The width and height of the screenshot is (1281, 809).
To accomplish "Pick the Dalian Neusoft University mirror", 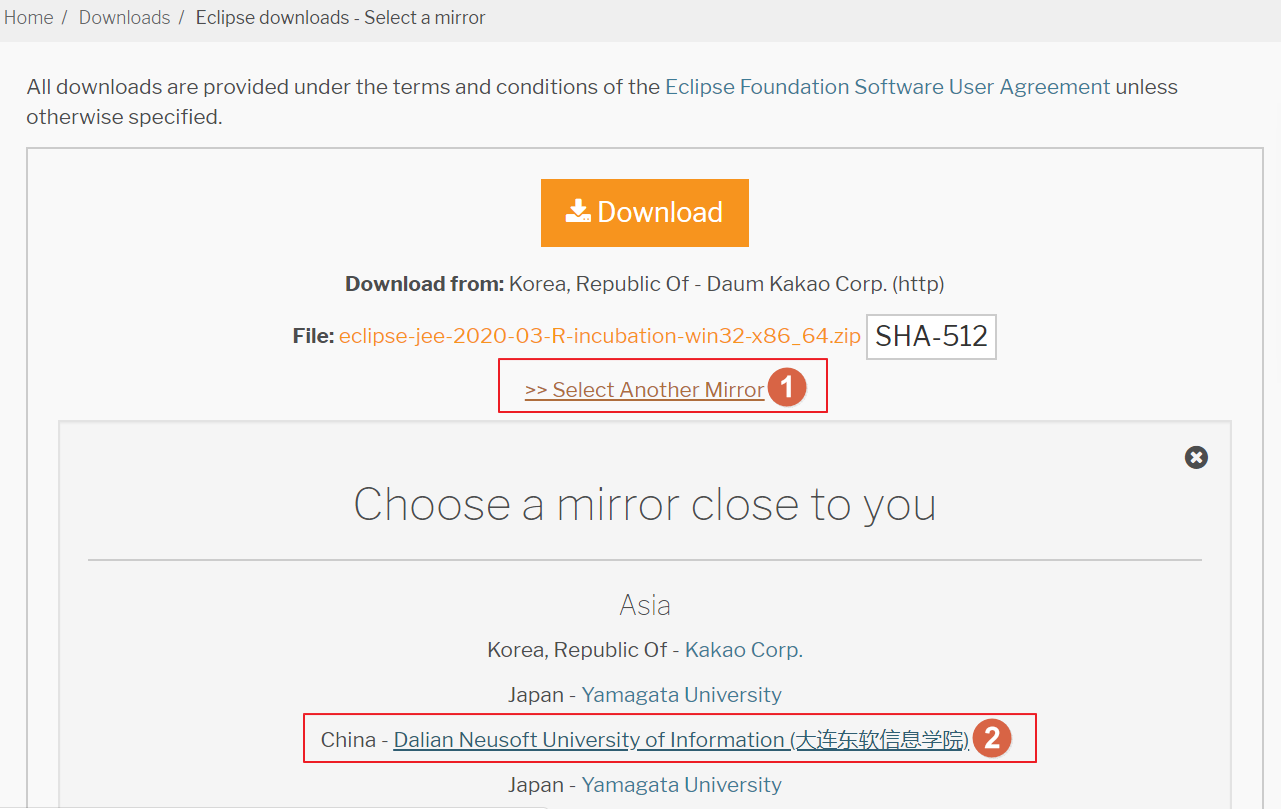I will 680,740.
